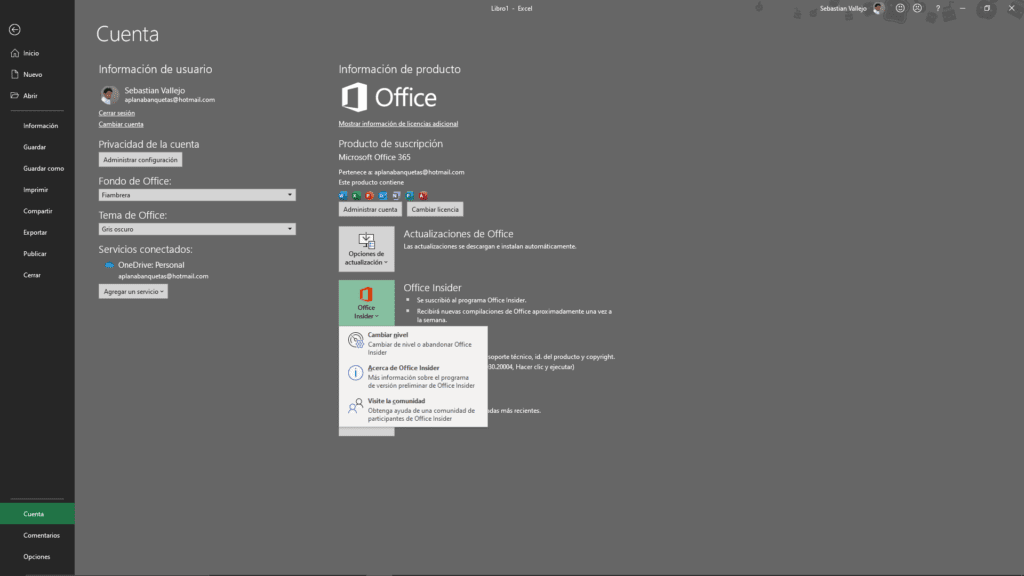This screenshot has width=1024, height=576.
Task: Click the Outlook app icon
Action: point(383,195)
